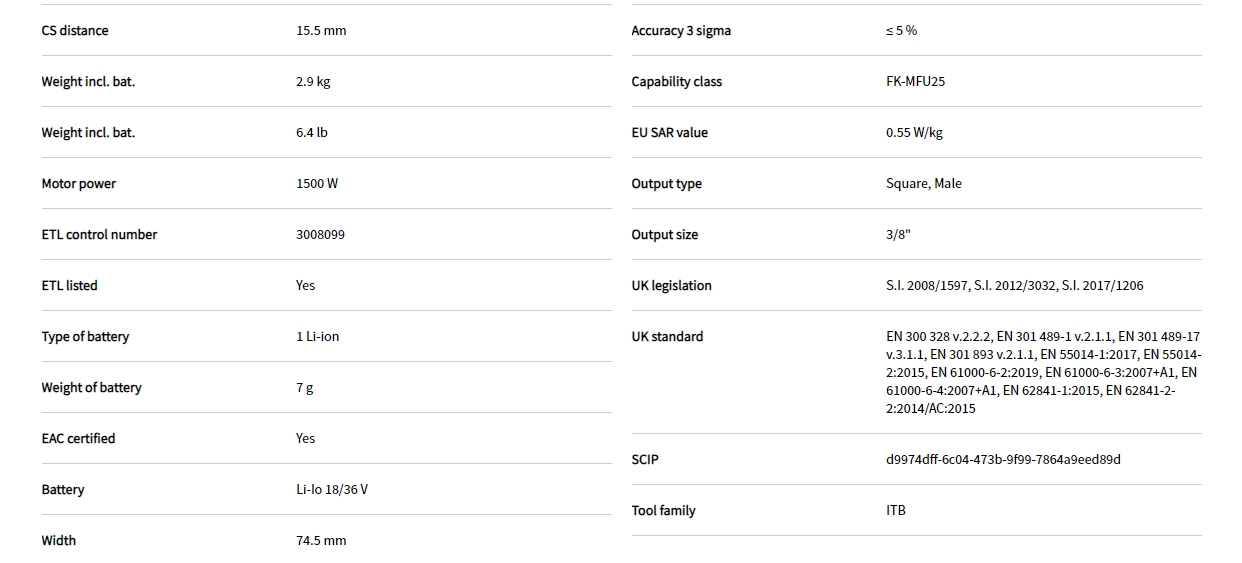1242x563 pixels.
Task: Select the ETL control number 3008099
Action: [321, 235]
